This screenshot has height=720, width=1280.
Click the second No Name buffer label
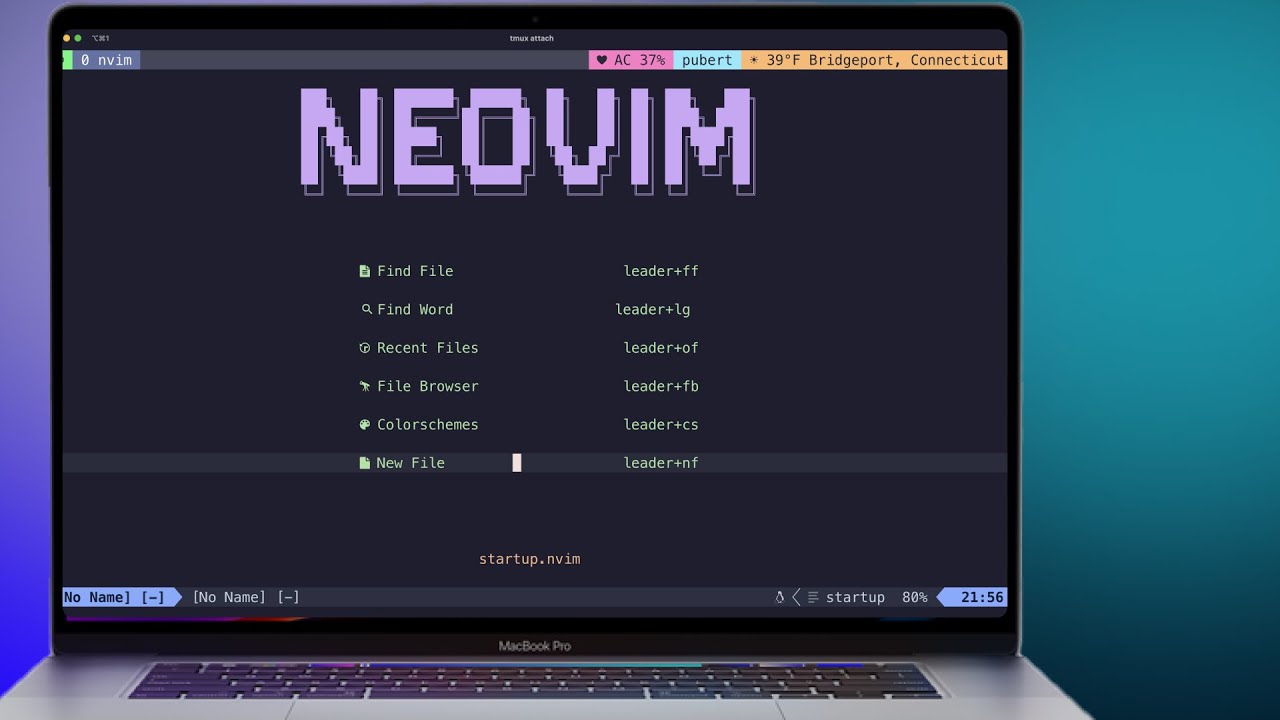pos(246,598)
